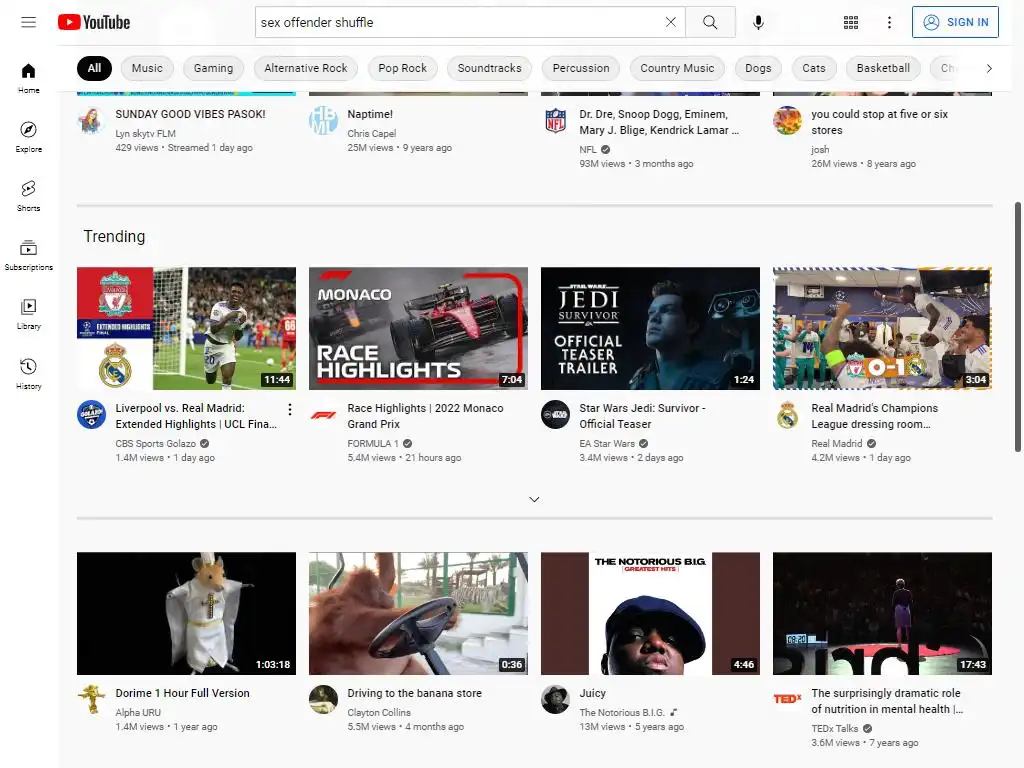Select the Basketball chip
This screenshot has height=768, width=1024.
[x=883, y=68]
